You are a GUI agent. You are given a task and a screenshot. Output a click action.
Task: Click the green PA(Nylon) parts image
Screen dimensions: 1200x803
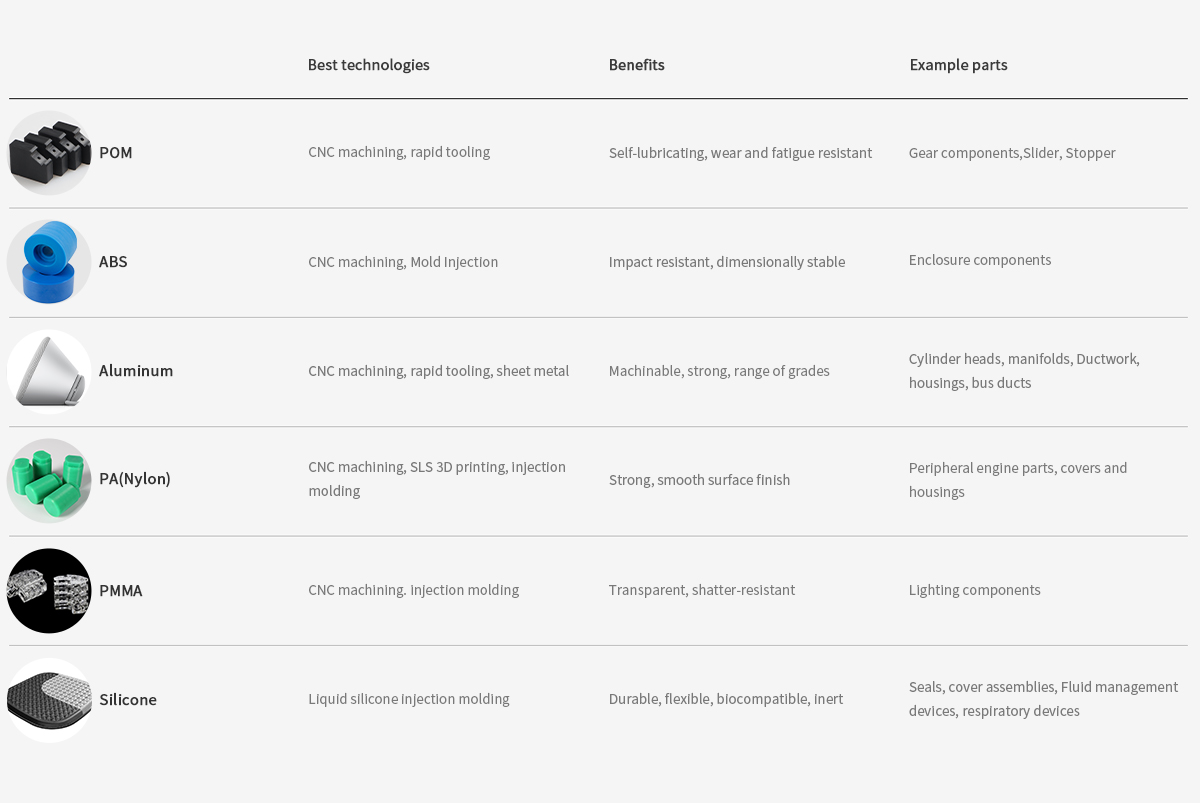pyautogui.click(x=49, y=480)
